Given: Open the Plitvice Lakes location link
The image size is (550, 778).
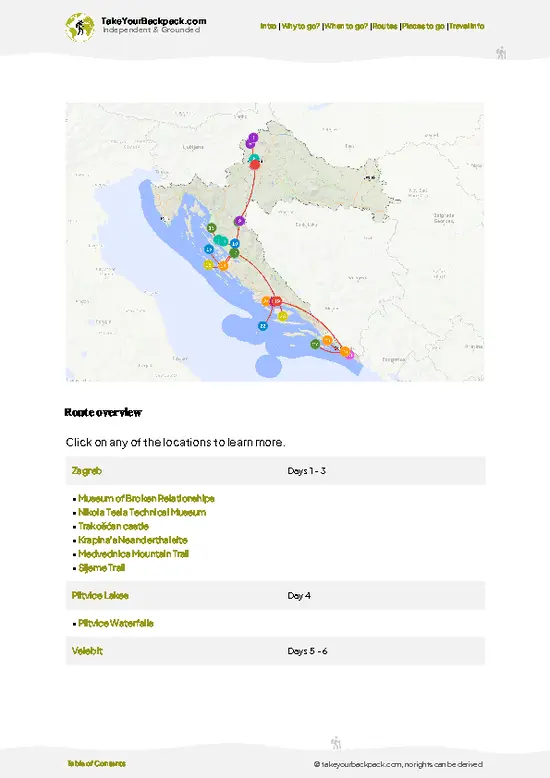Looking at the screenshot, I should [100, 595].
